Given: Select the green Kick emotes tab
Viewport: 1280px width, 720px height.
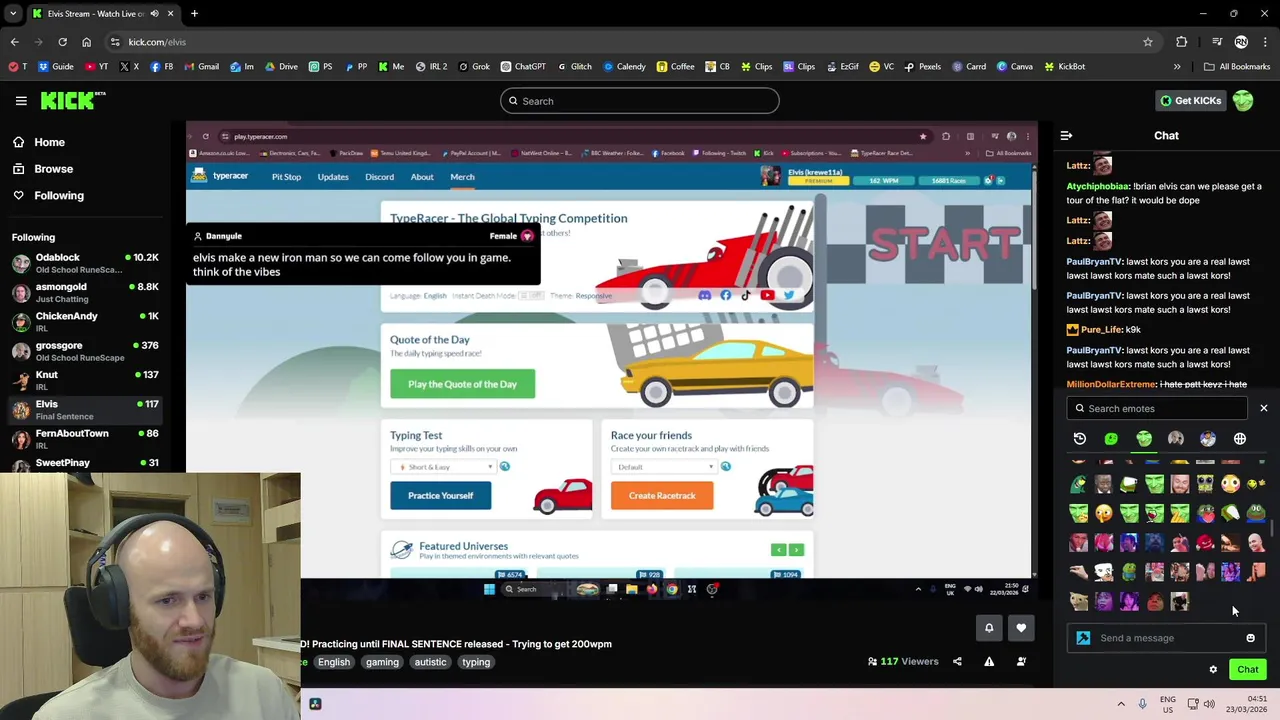Looking at the screenshot, I should [x=1111, y=438].
